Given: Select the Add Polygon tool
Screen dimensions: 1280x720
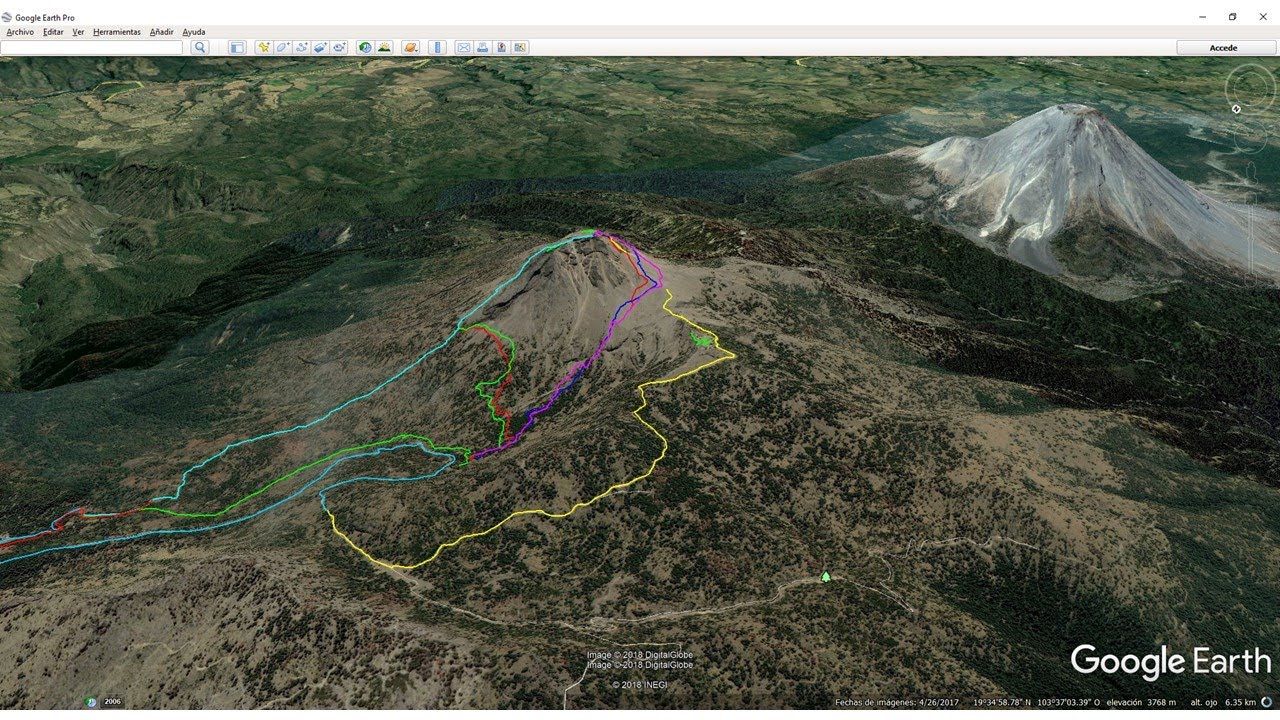Looking at the screenshot, I should (x=283, y=47).
